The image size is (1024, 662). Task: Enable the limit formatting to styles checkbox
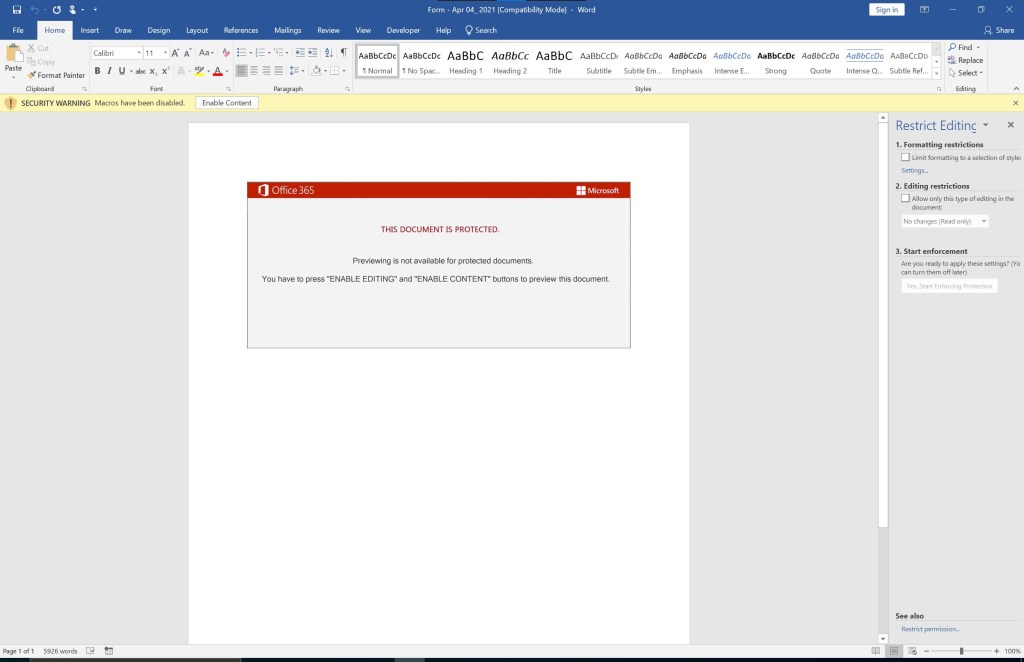[x=906, y=157]
